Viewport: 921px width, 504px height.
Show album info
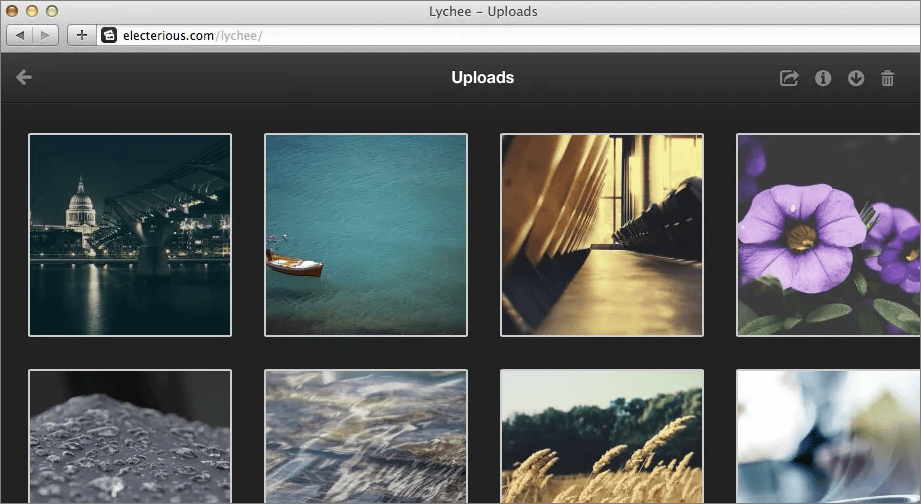(823, 78)
